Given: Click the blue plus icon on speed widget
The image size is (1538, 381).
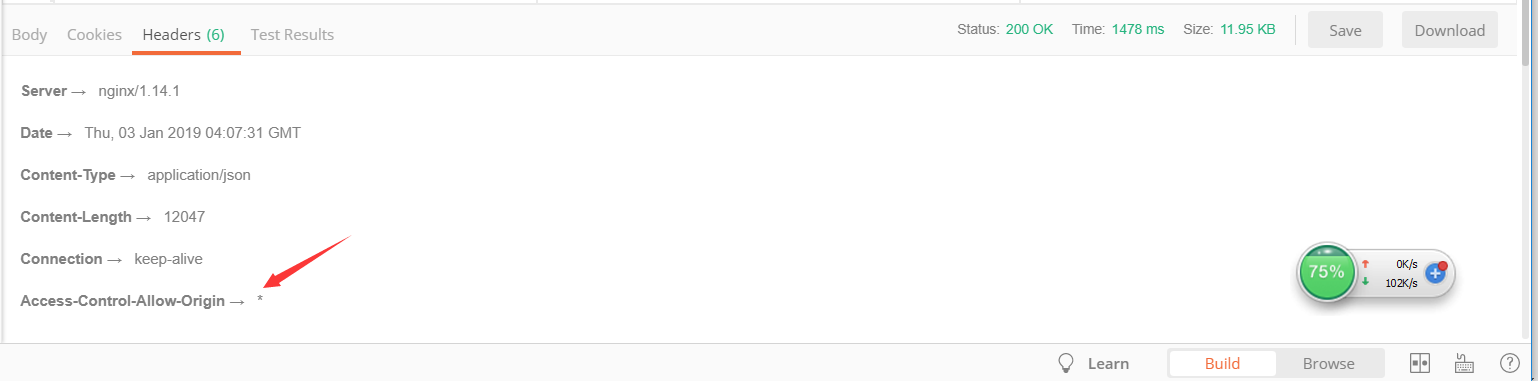Looking at the screenshot, I should tap(1435, 272).
